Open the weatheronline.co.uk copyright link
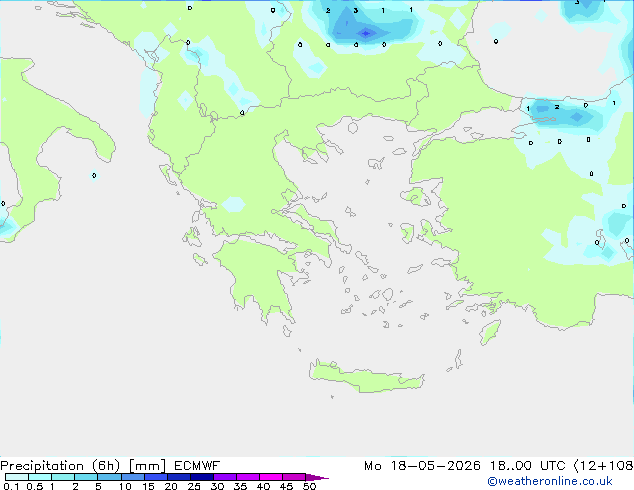Image resolution: width=634 pixels, height=490 pixels. pyautogui.click(x=550, y=481)
